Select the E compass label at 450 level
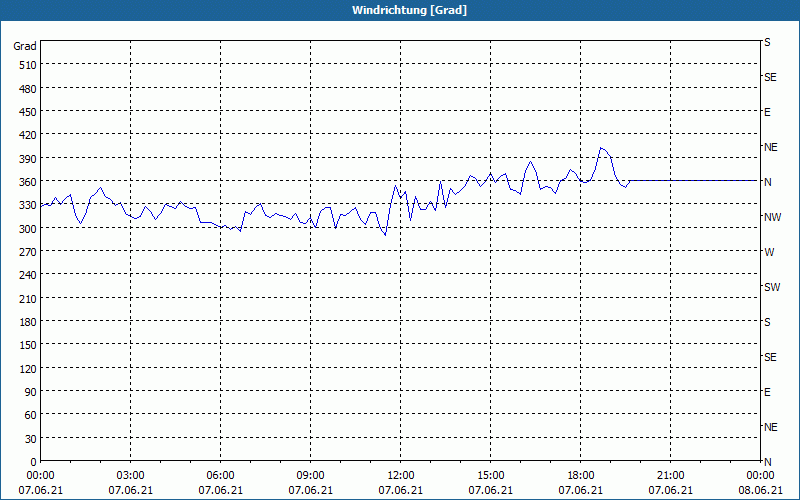 [767, 112]
